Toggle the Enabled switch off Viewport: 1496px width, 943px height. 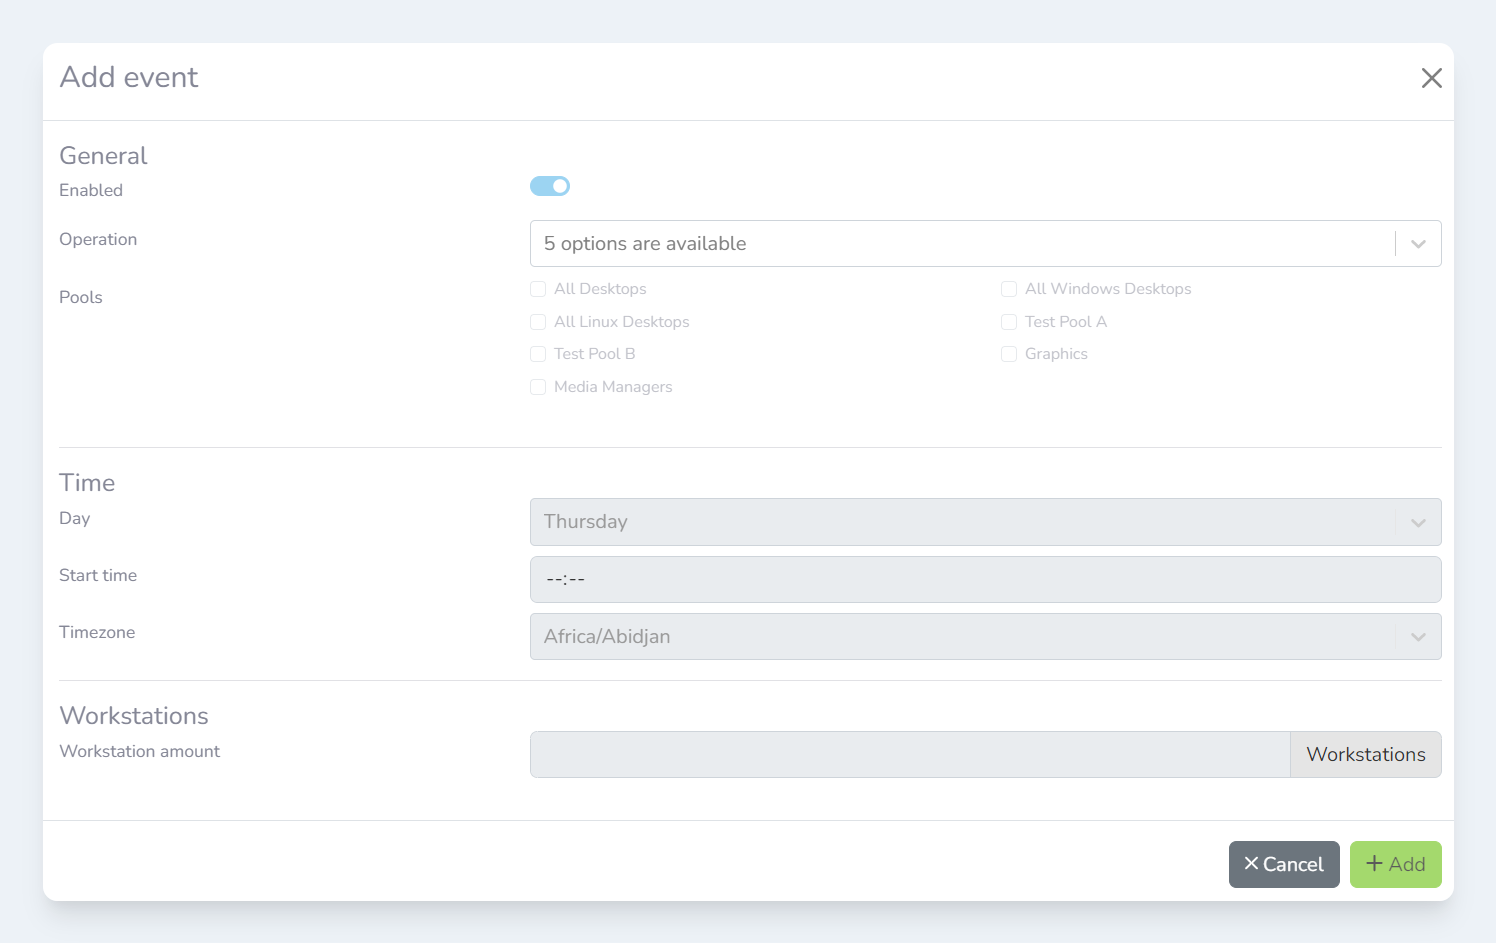pyautogui.click(x=550, y=186)
